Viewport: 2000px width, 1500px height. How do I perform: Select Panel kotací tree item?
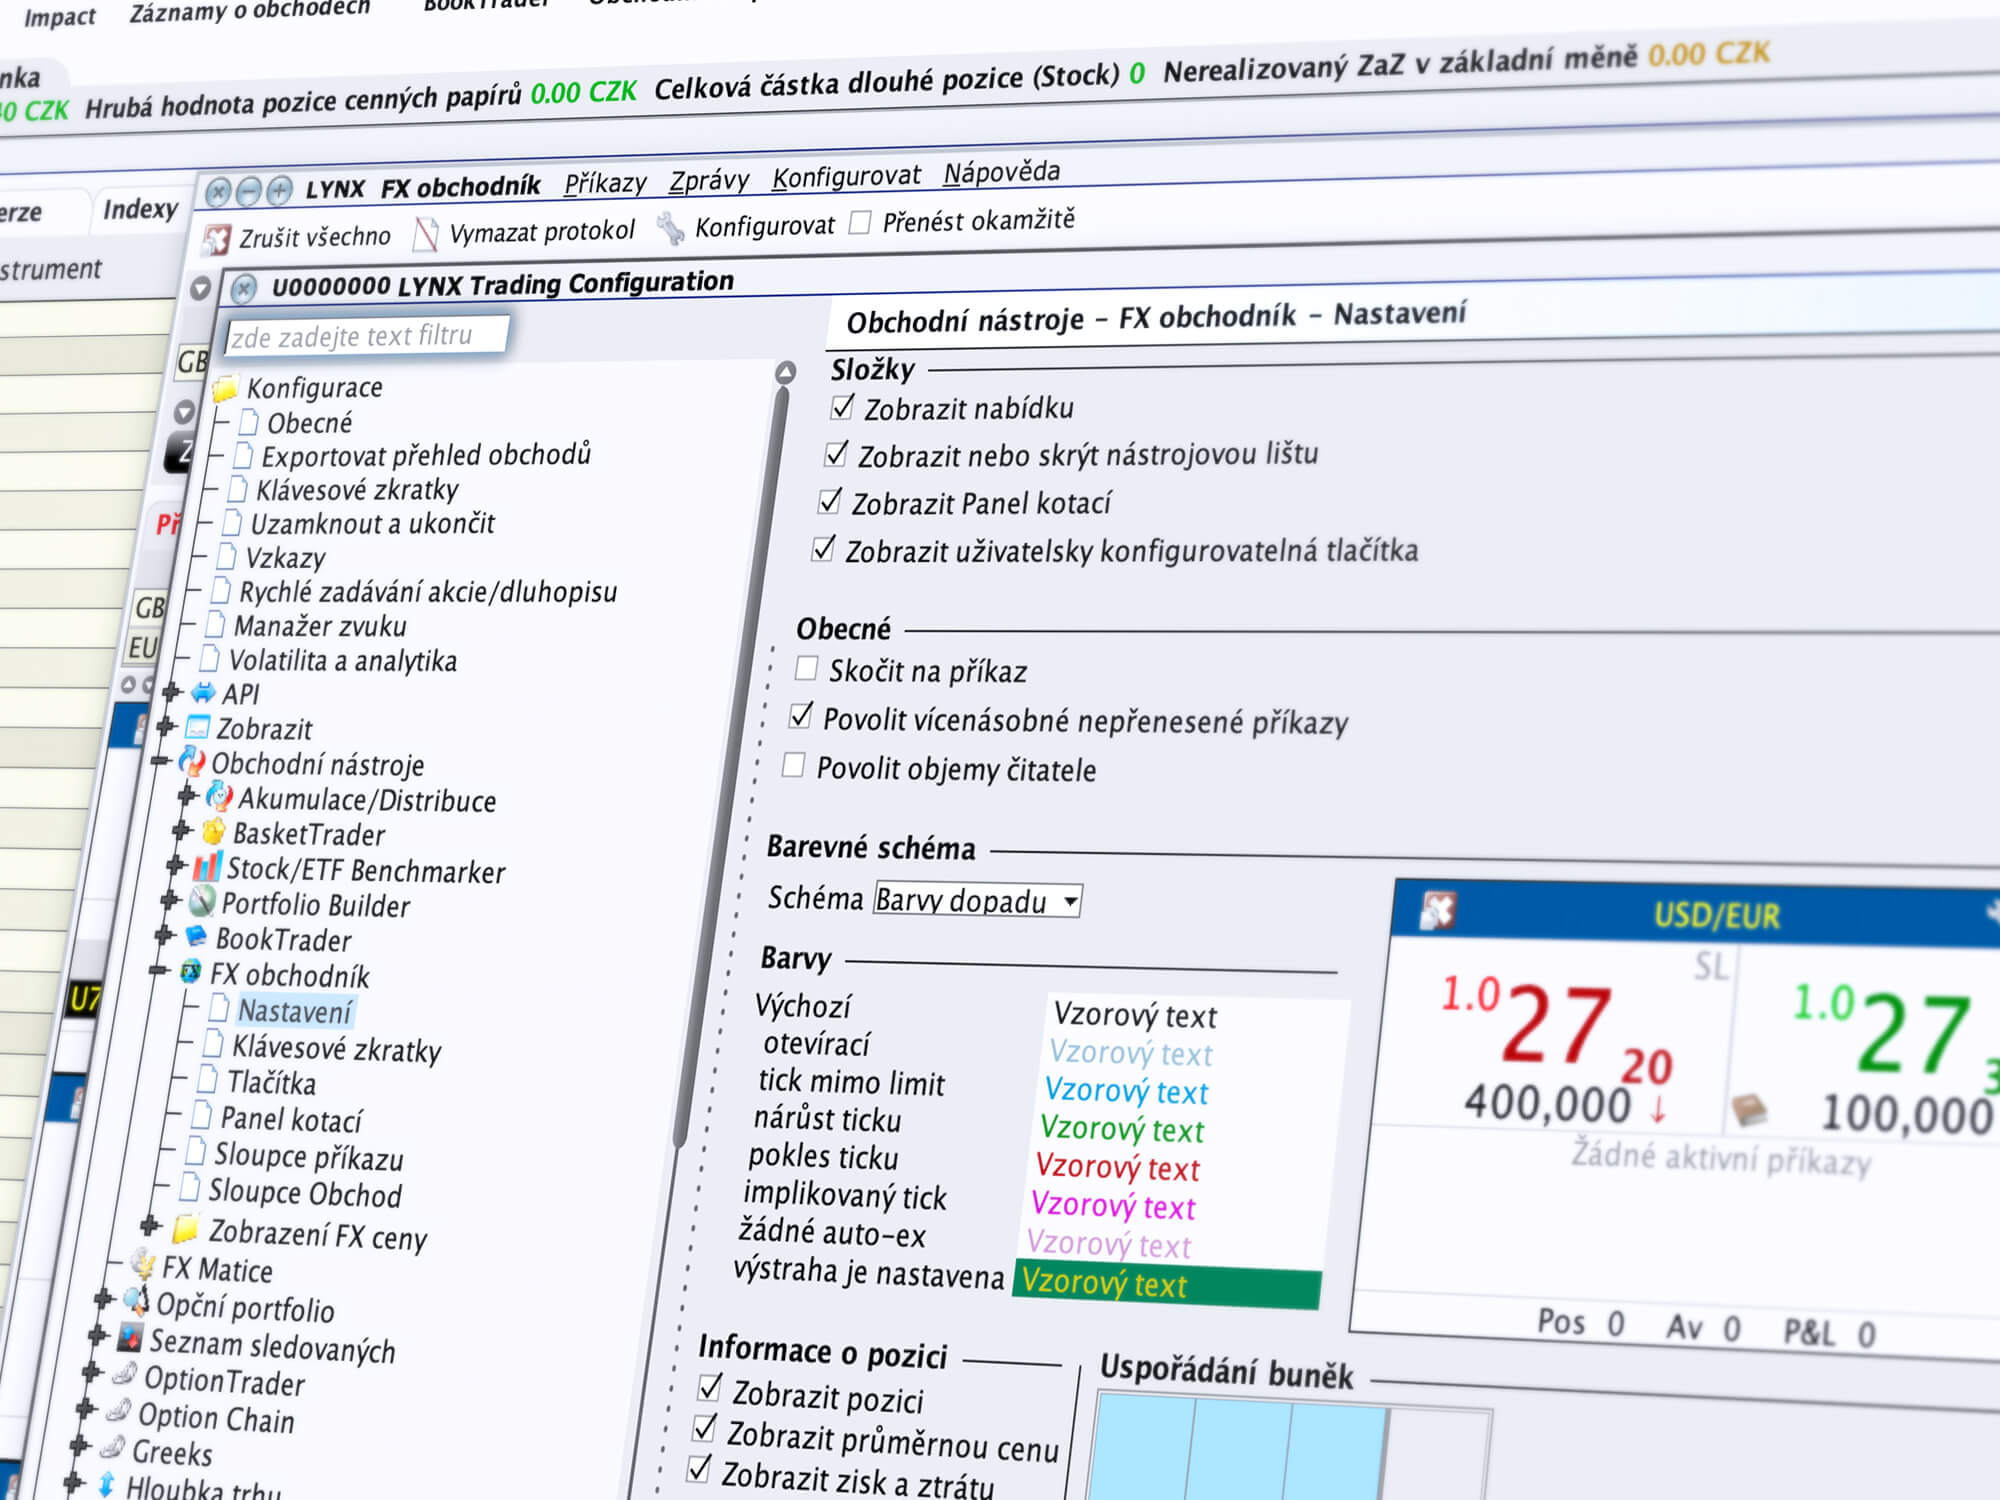coord(291,1120)
